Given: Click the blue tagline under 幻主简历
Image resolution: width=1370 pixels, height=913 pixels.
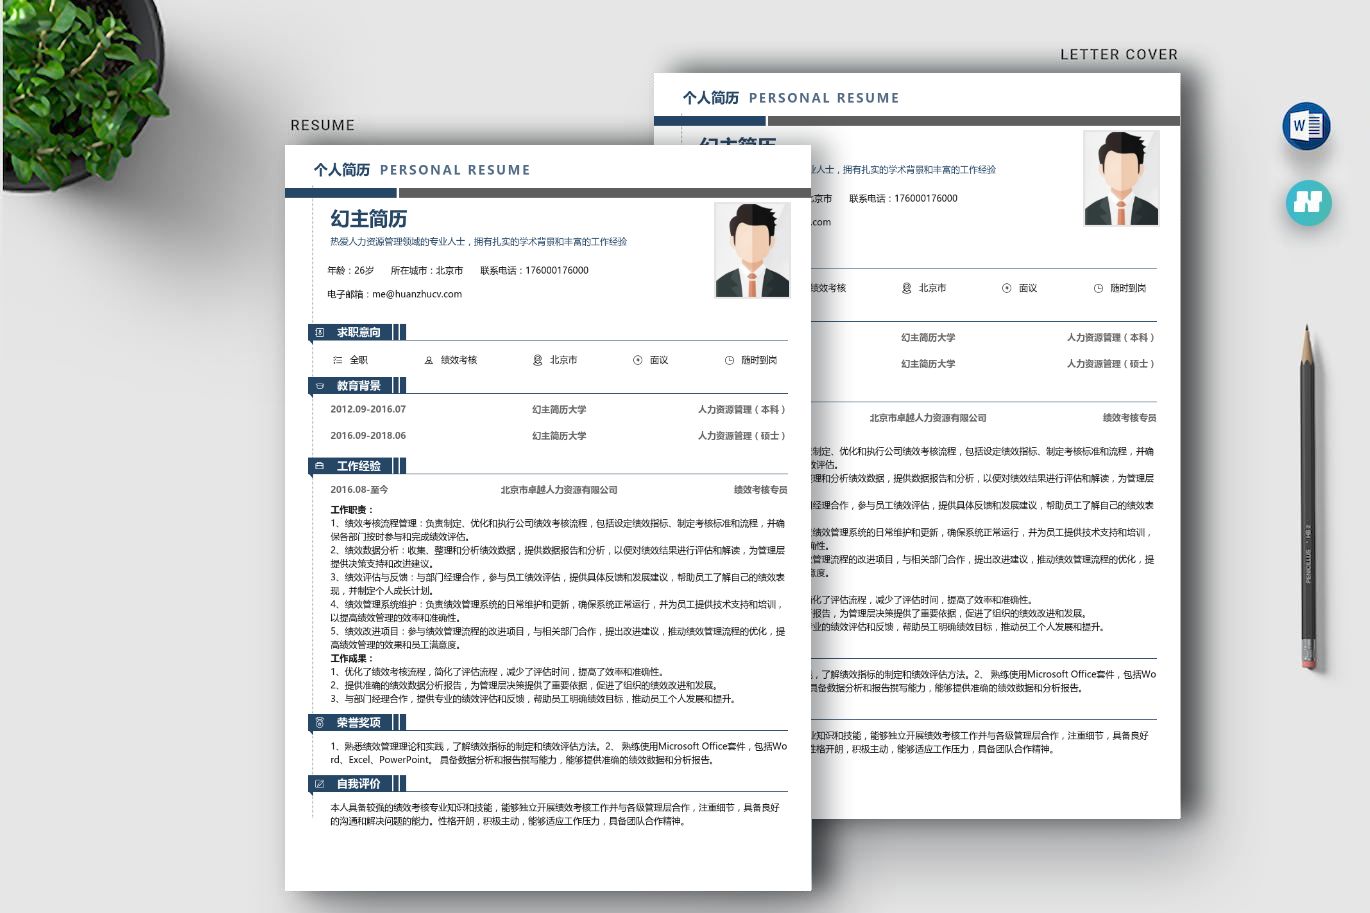Looking at the screenshot, I should 479,242.
